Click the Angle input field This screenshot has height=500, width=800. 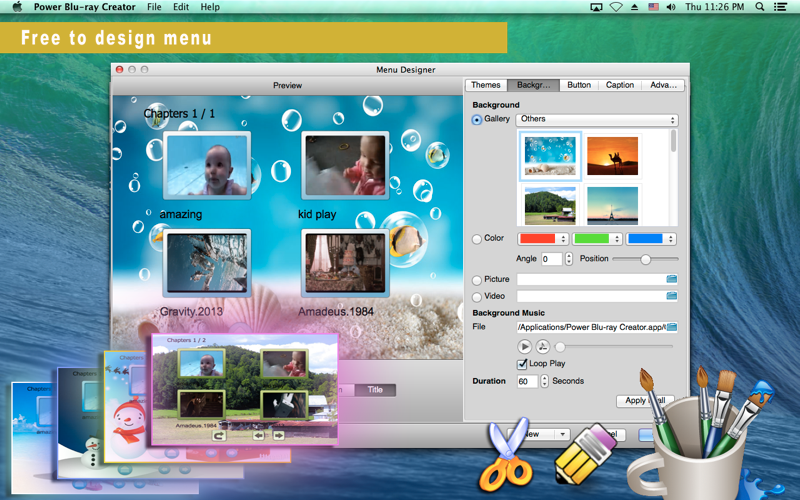[551, 259]
